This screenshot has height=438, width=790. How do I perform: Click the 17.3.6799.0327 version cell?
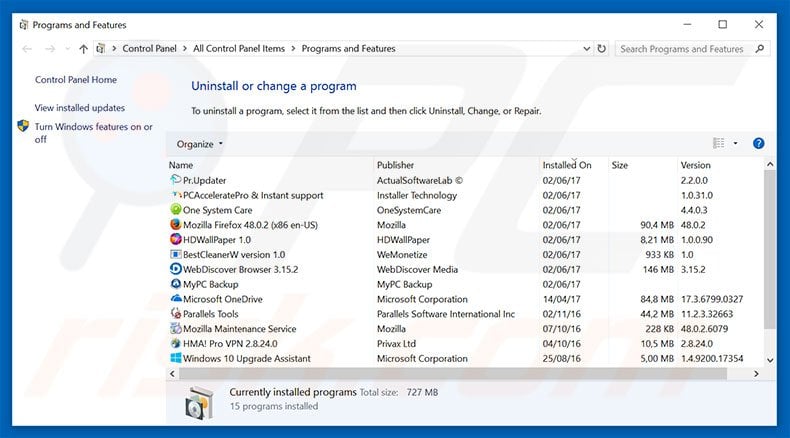pos(712,299)
